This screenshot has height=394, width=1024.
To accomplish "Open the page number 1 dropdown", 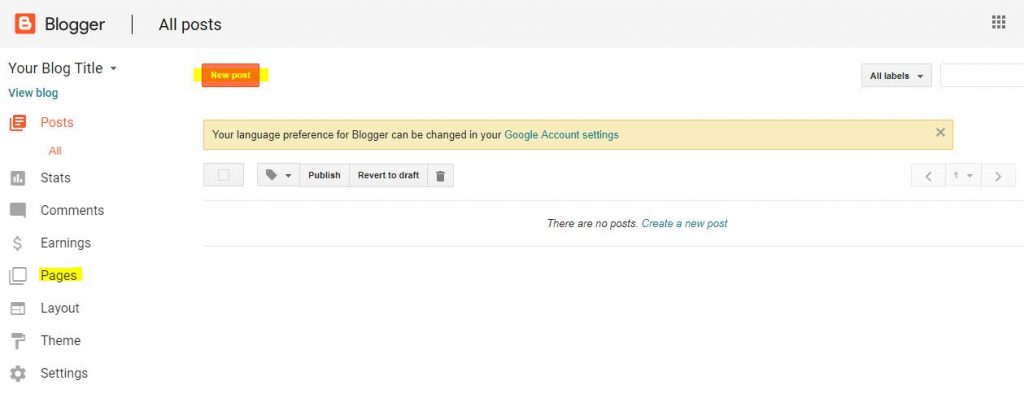I will coord(963,176).
